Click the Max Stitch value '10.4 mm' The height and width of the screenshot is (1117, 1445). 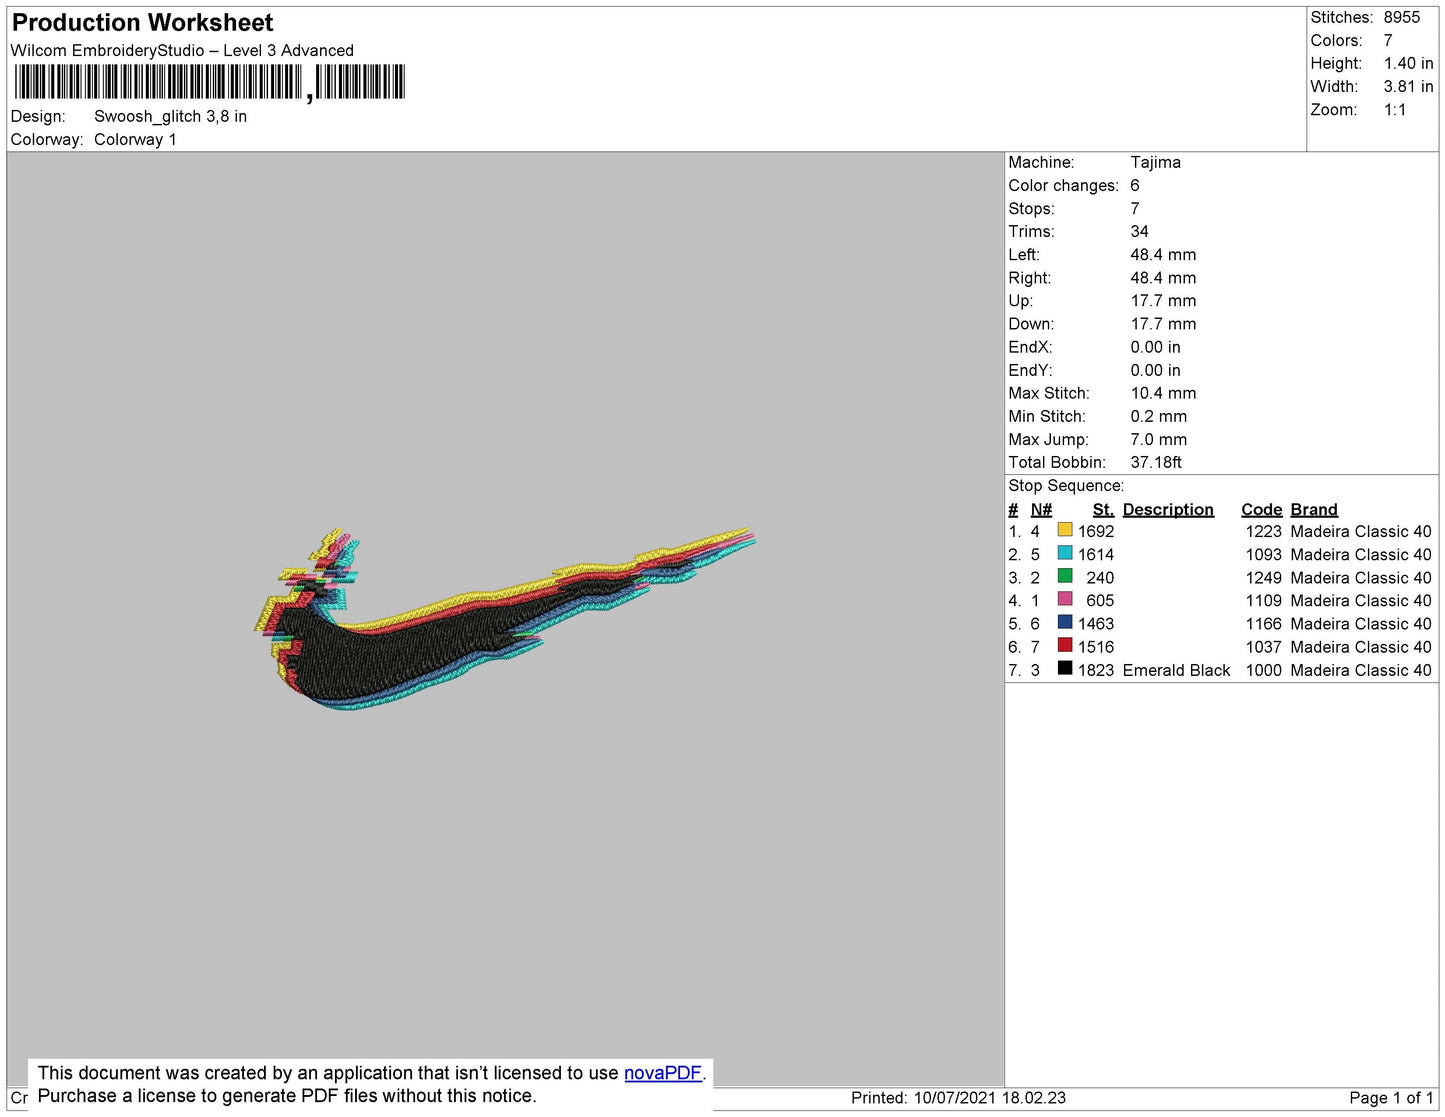click(1163, 393)
